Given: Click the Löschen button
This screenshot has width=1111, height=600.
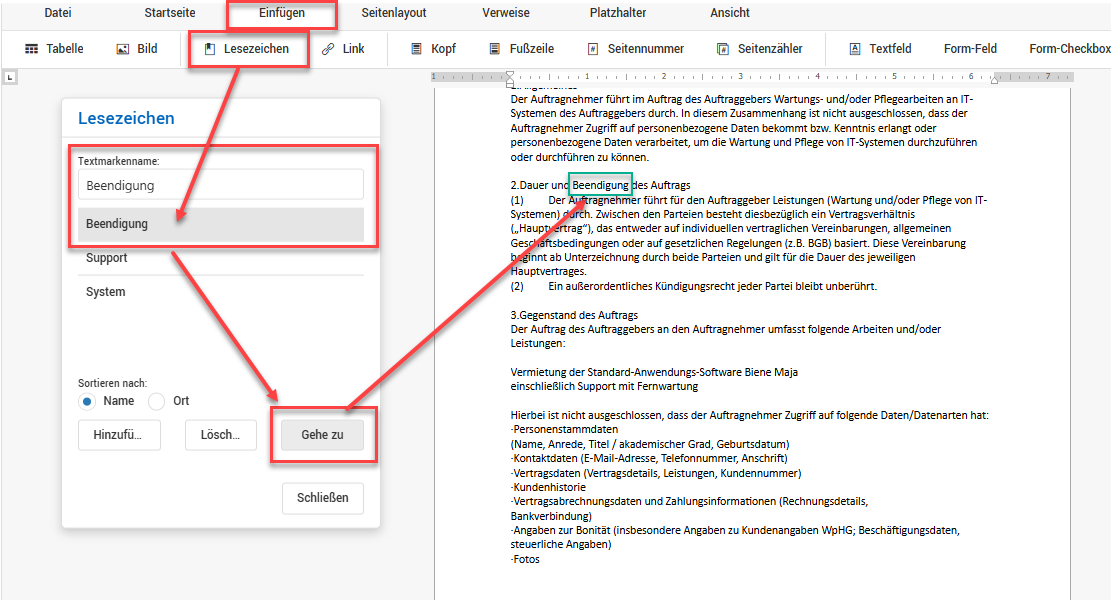Looking at the screenshot, I should (x=220, y=435).
